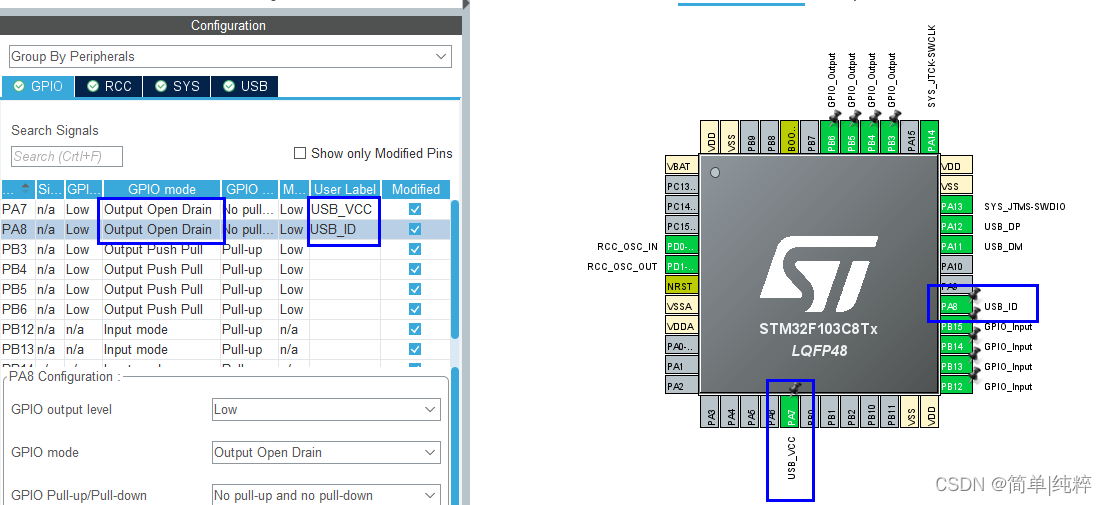Viewport: 1107px width, 505px height.
Task: Open the USB configuration tab
Action: tap(245, 86)
